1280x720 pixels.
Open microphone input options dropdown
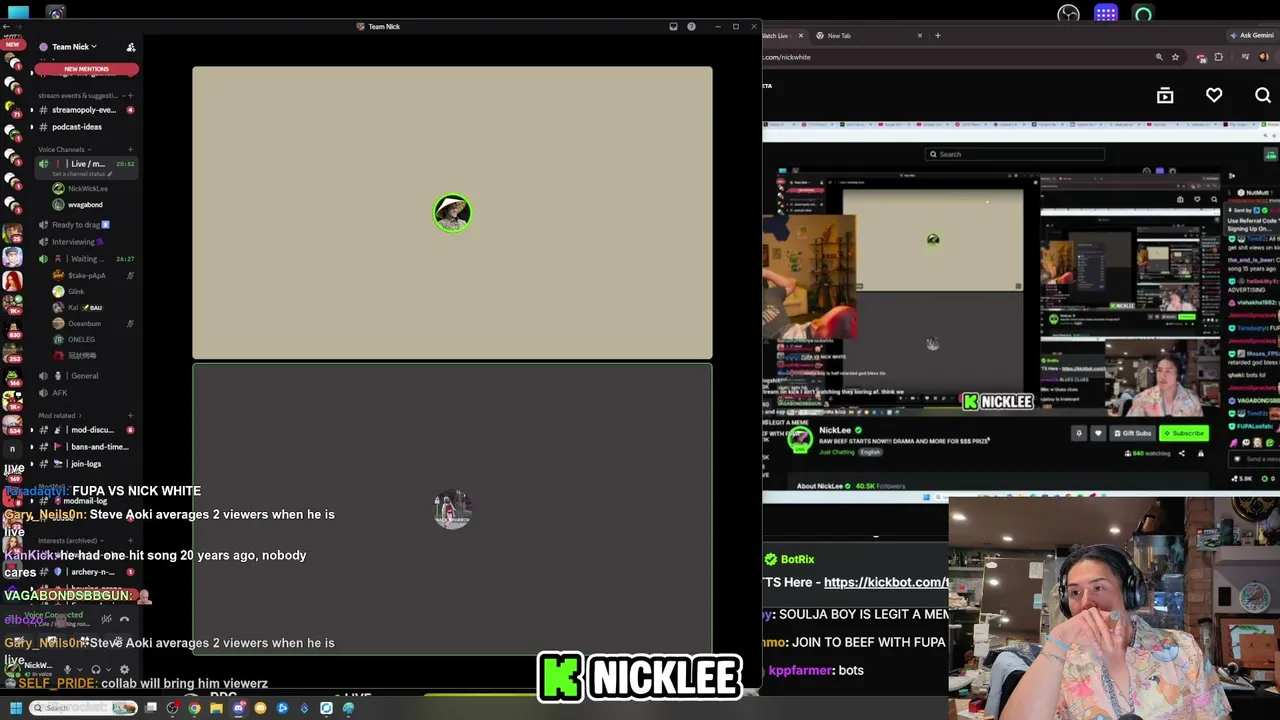(x=80, y=670)
